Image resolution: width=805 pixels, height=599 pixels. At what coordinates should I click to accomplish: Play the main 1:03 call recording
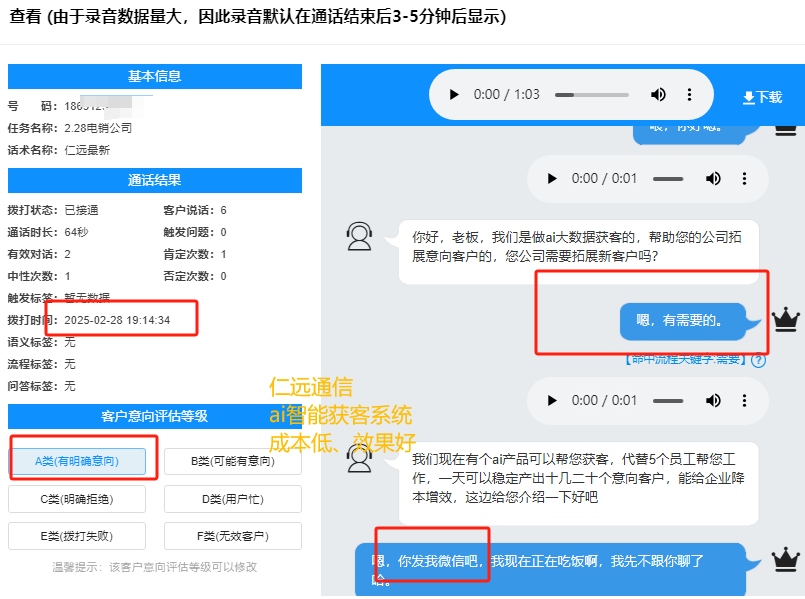click(453, 93)
